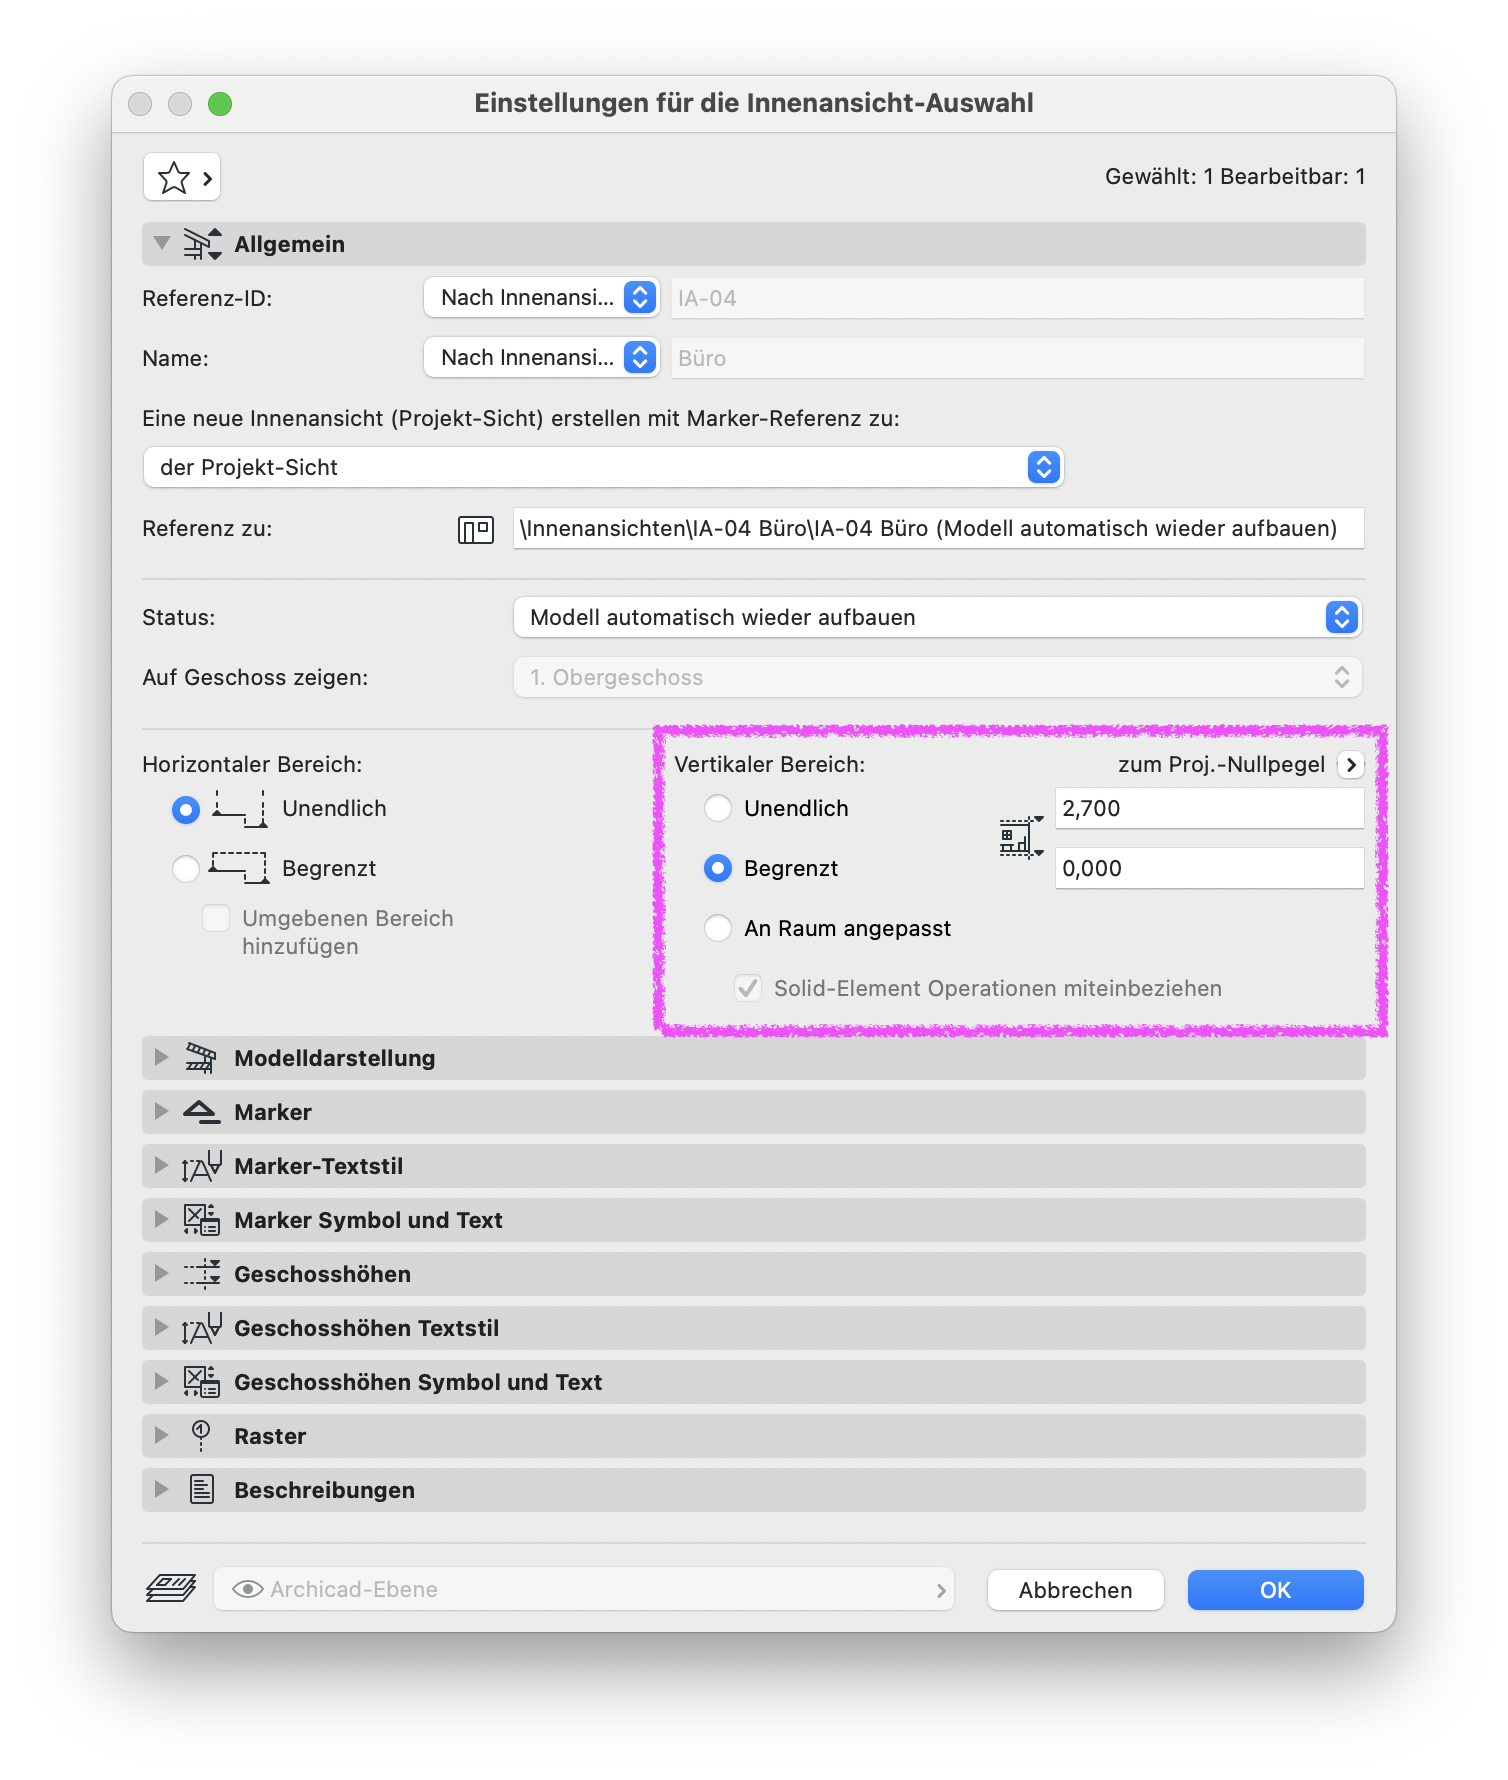Open der Projekt-Sicht dropdown

click(x=603, y=467)
